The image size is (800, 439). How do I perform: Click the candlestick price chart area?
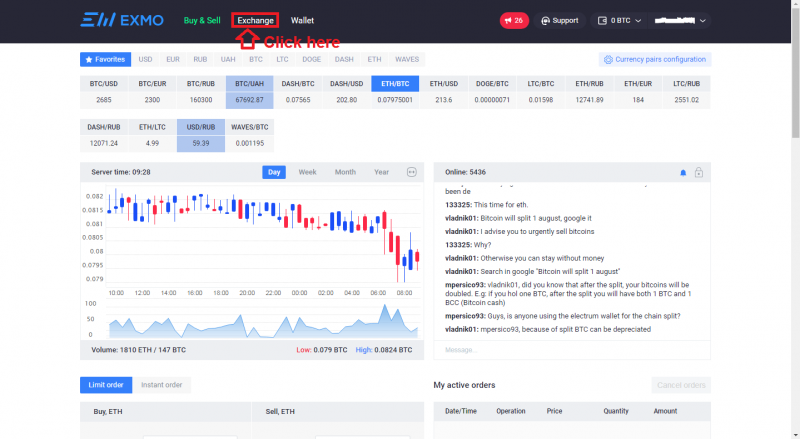[x=263, y=236]
